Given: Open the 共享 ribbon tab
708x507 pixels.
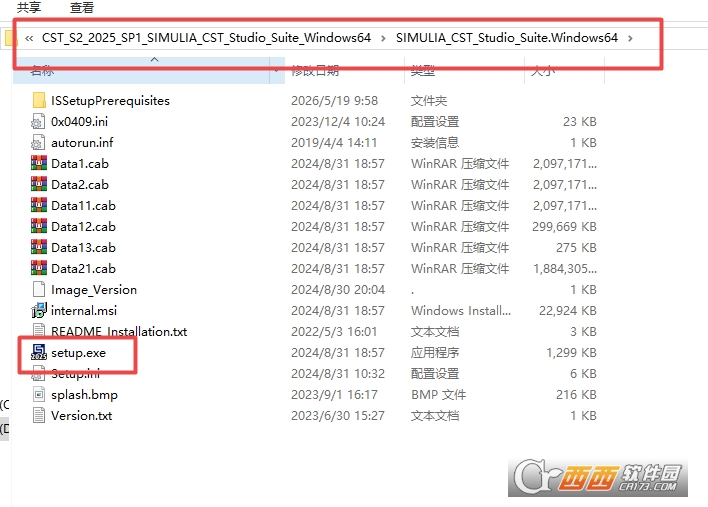Looking at the screenshot, I should [29, 7].
